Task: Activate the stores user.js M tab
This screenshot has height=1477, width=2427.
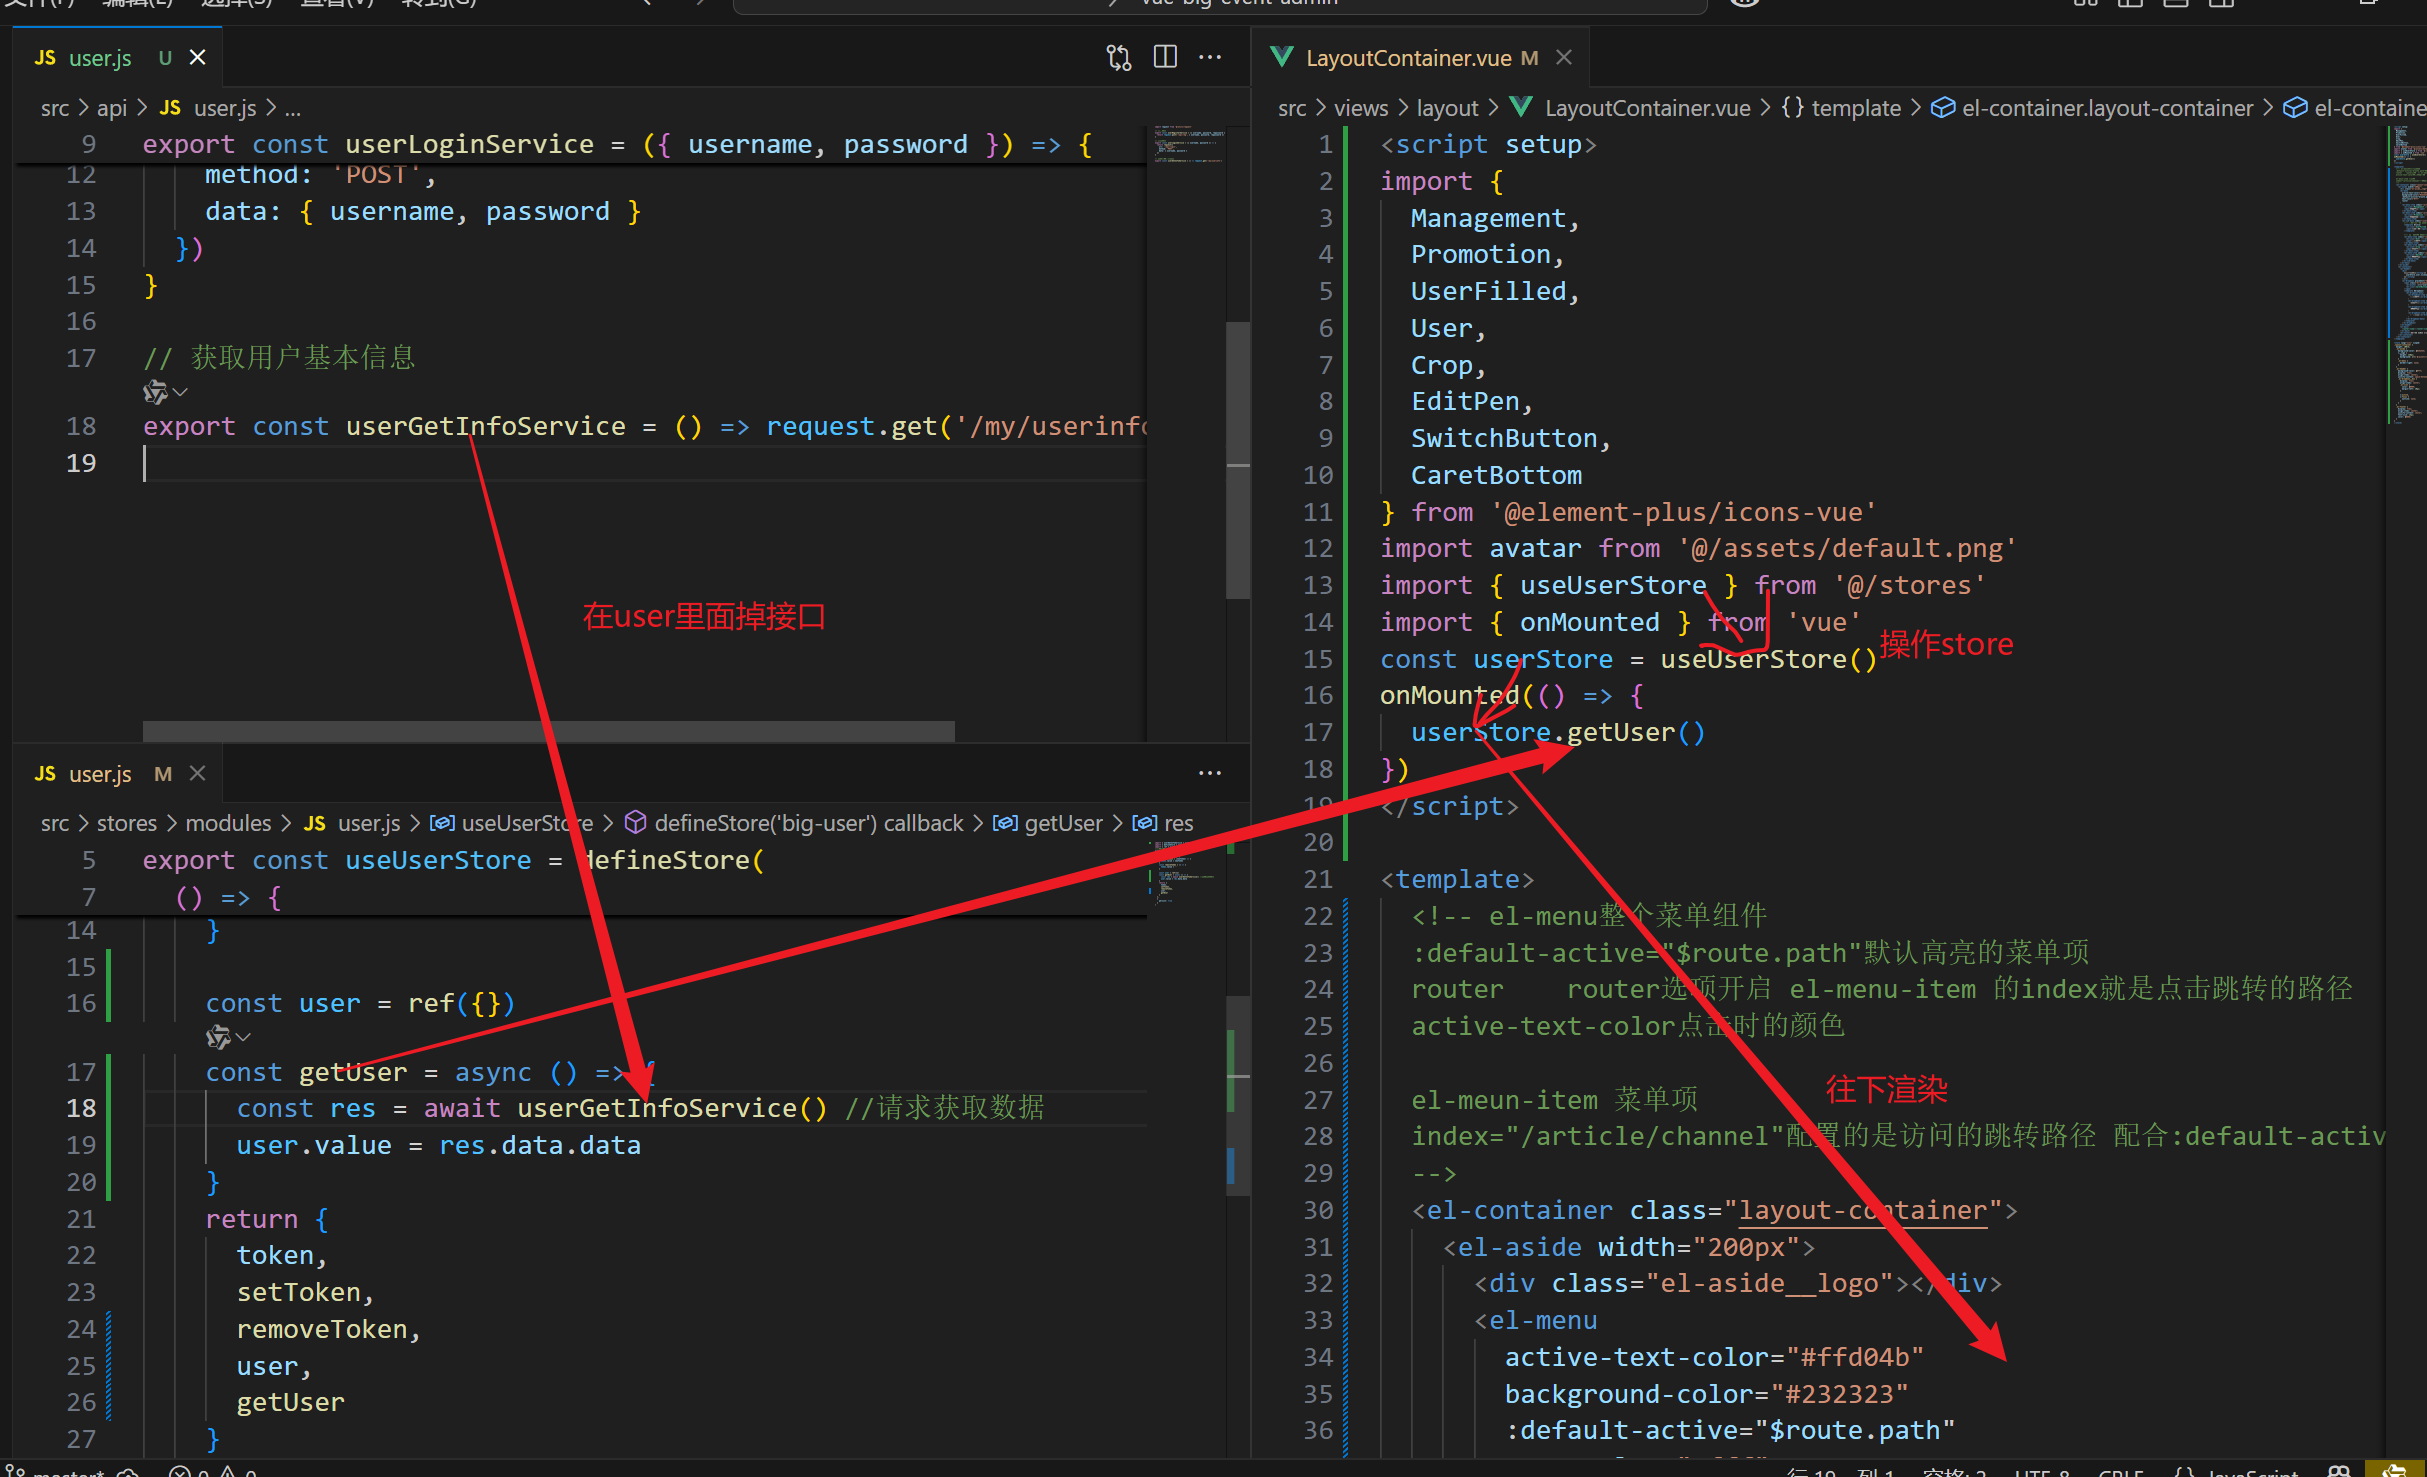Action: (100, 773)
